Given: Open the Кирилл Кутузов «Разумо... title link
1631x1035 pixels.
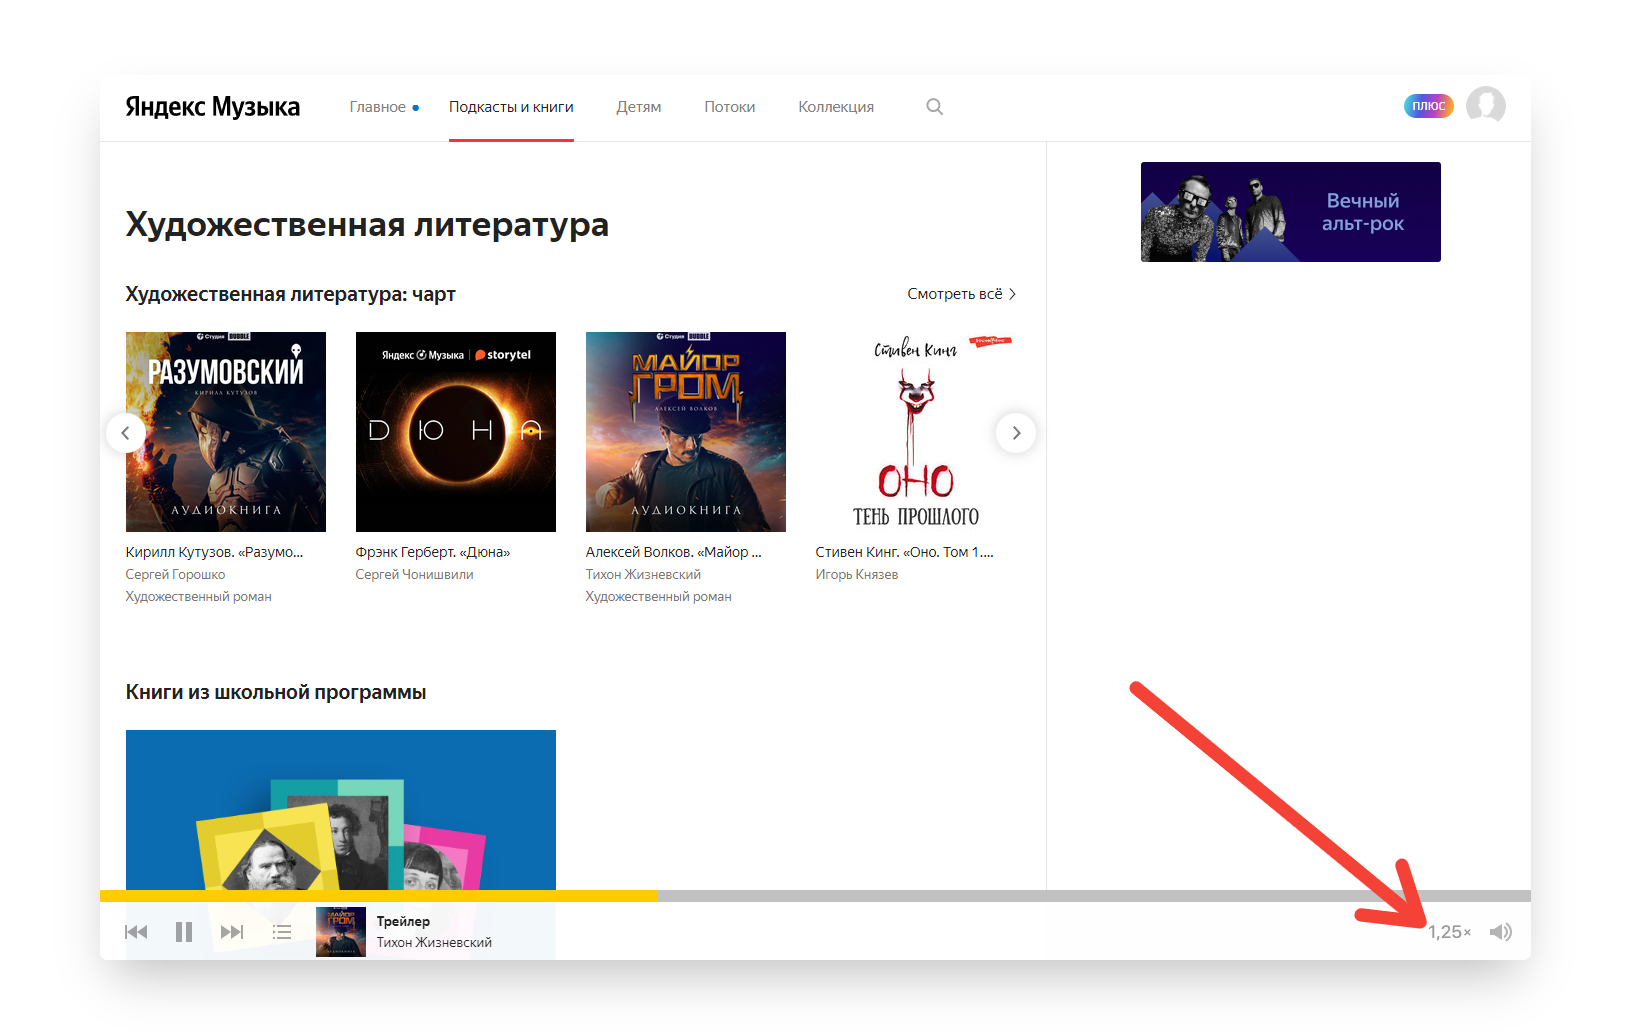Looking at the screenshot, I should point(214,552).
